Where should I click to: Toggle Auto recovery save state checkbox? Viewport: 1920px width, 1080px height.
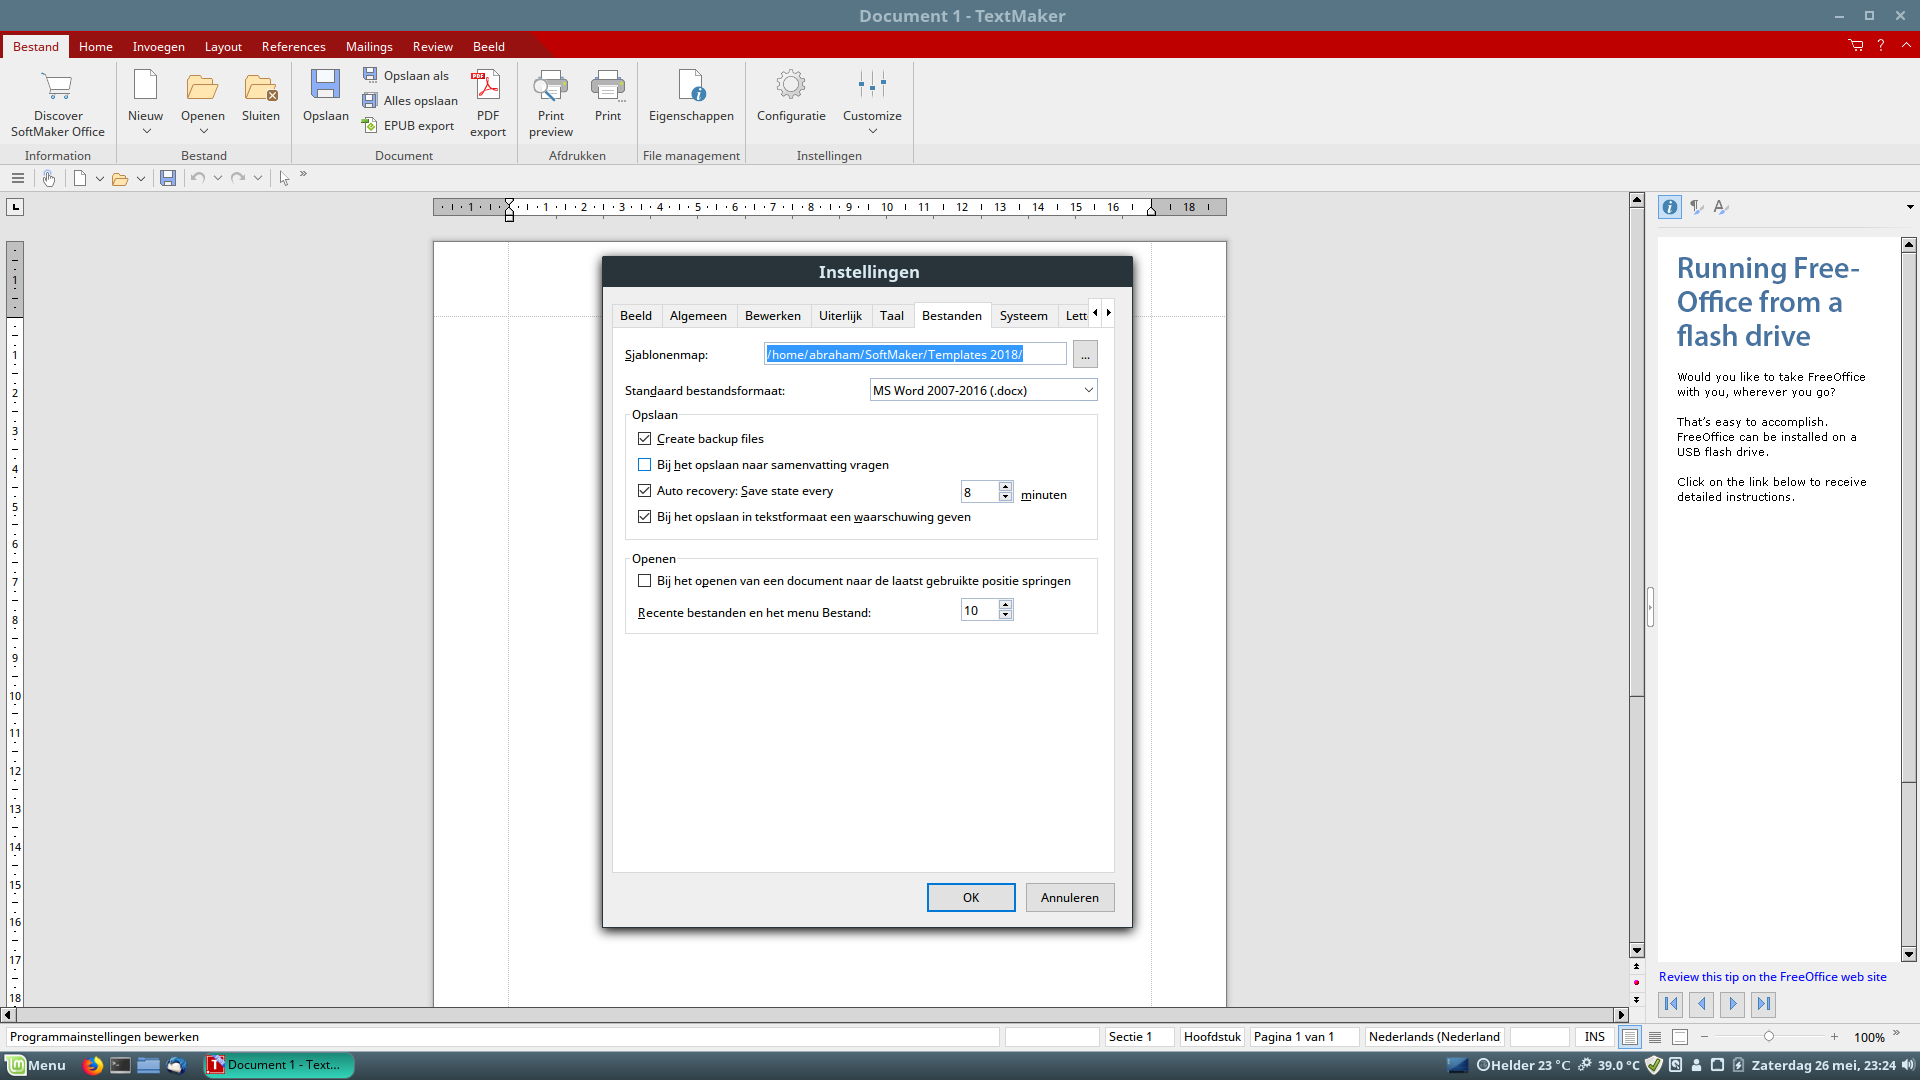click(644, 491)
